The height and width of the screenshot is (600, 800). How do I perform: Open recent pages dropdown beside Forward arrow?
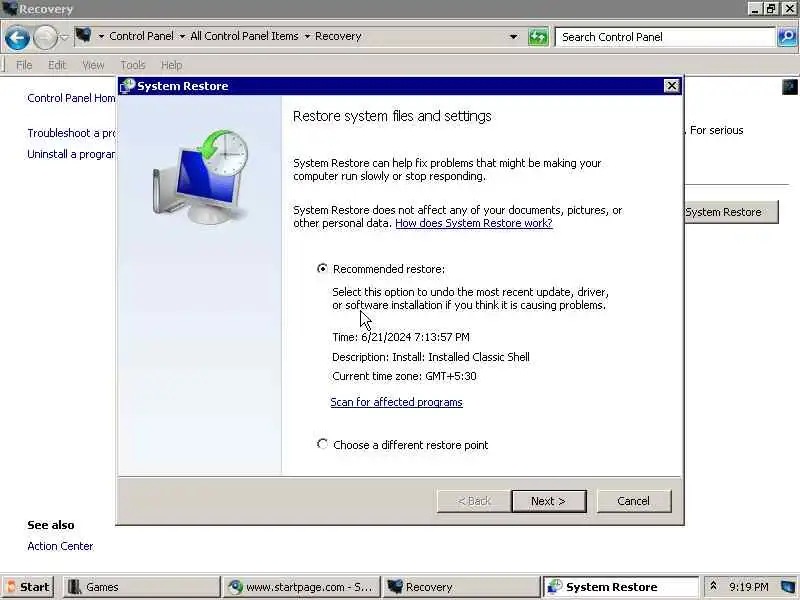[64, 37]
